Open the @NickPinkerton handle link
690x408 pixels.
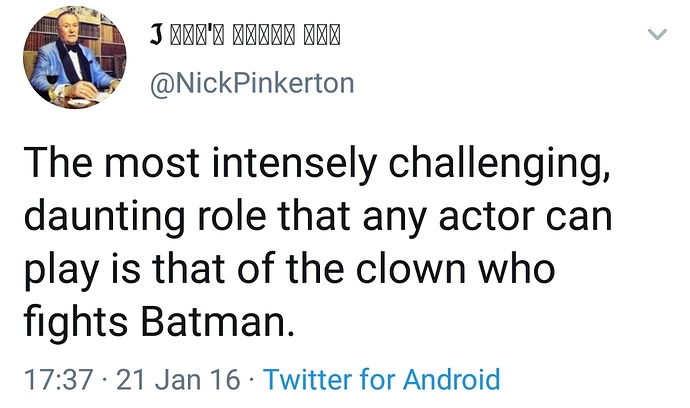251,84
